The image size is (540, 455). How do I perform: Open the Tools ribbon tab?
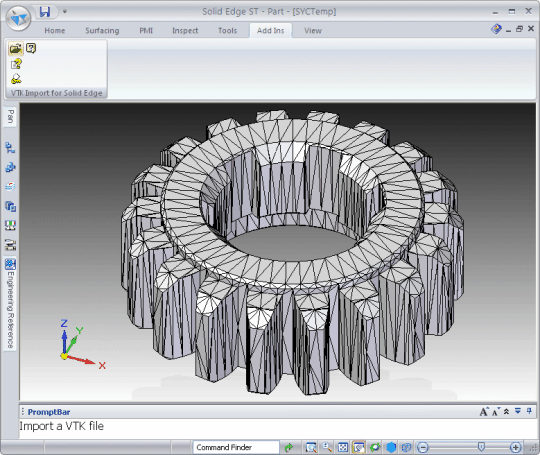click(x=228, y=31)
